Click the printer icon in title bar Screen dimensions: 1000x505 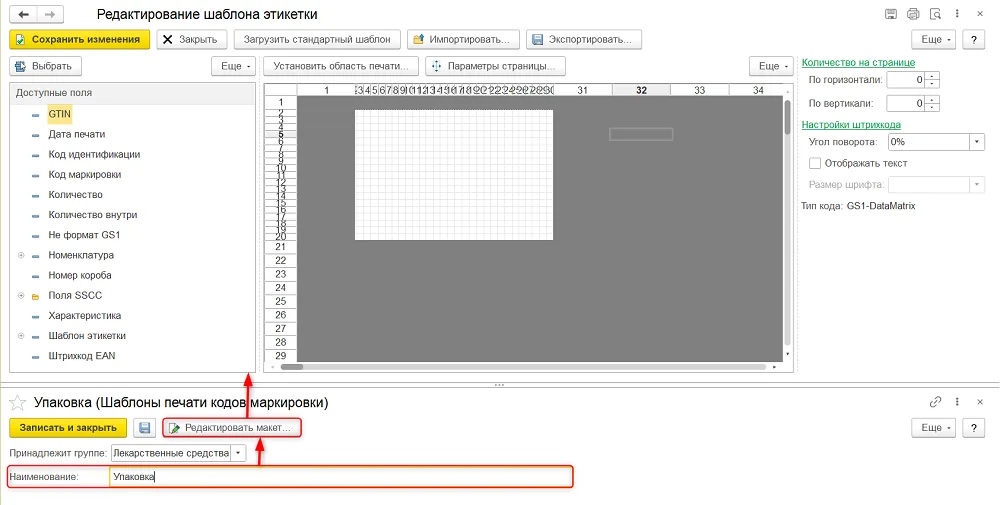pyautogui.click(x=913, y=14)
